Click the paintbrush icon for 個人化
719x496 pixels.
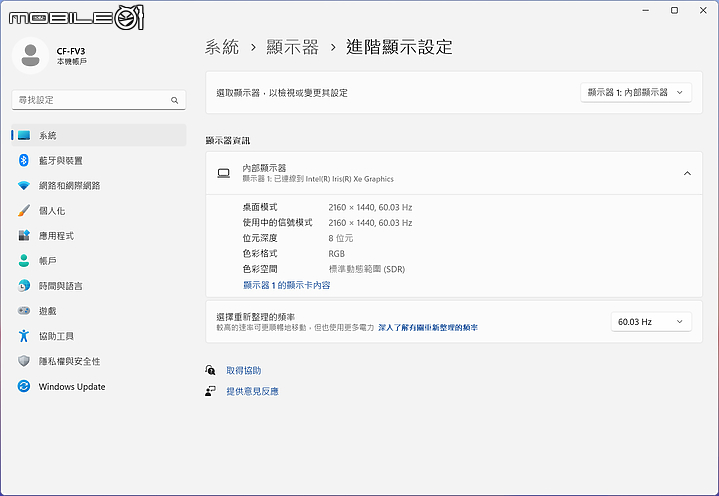pyautogui.click(x=24, y=210)
